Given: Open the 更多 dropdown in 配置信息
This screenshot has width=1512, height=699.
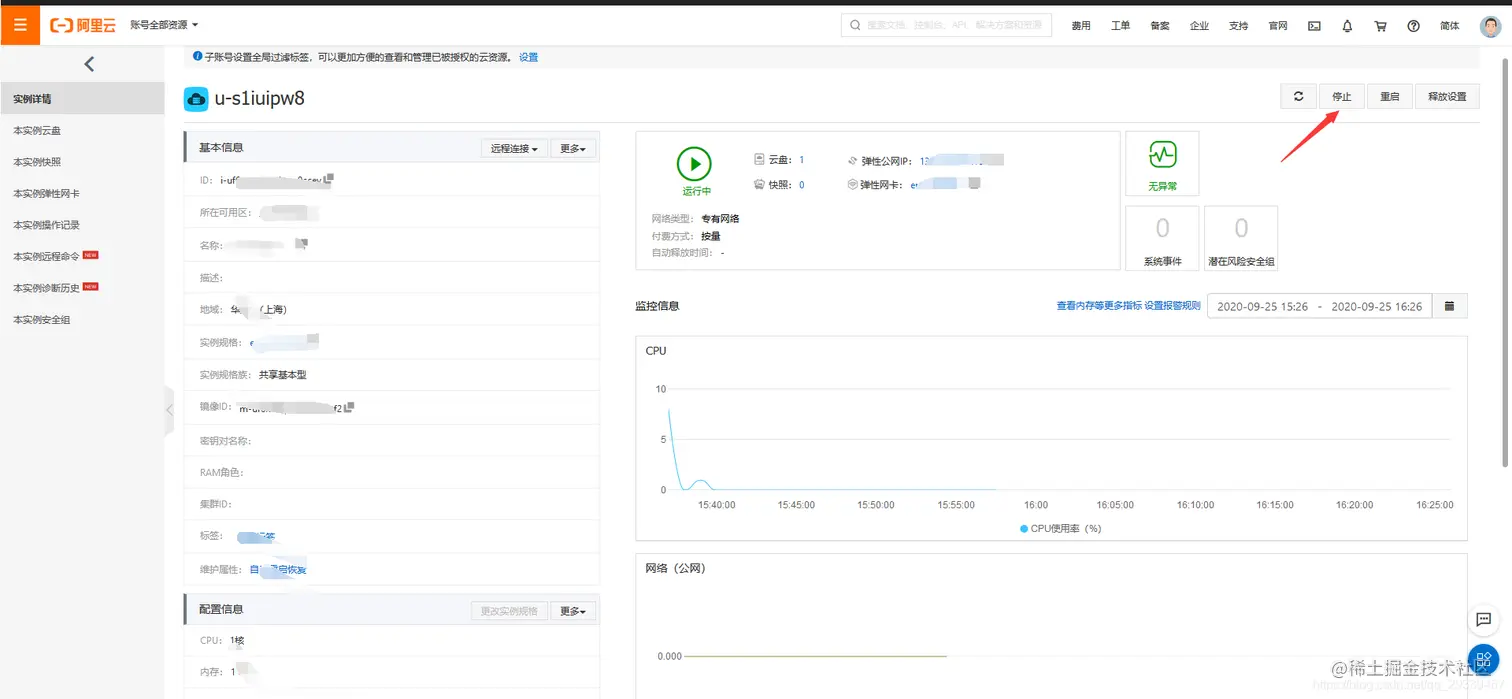Looking at the screenshot, I should 572,610.
